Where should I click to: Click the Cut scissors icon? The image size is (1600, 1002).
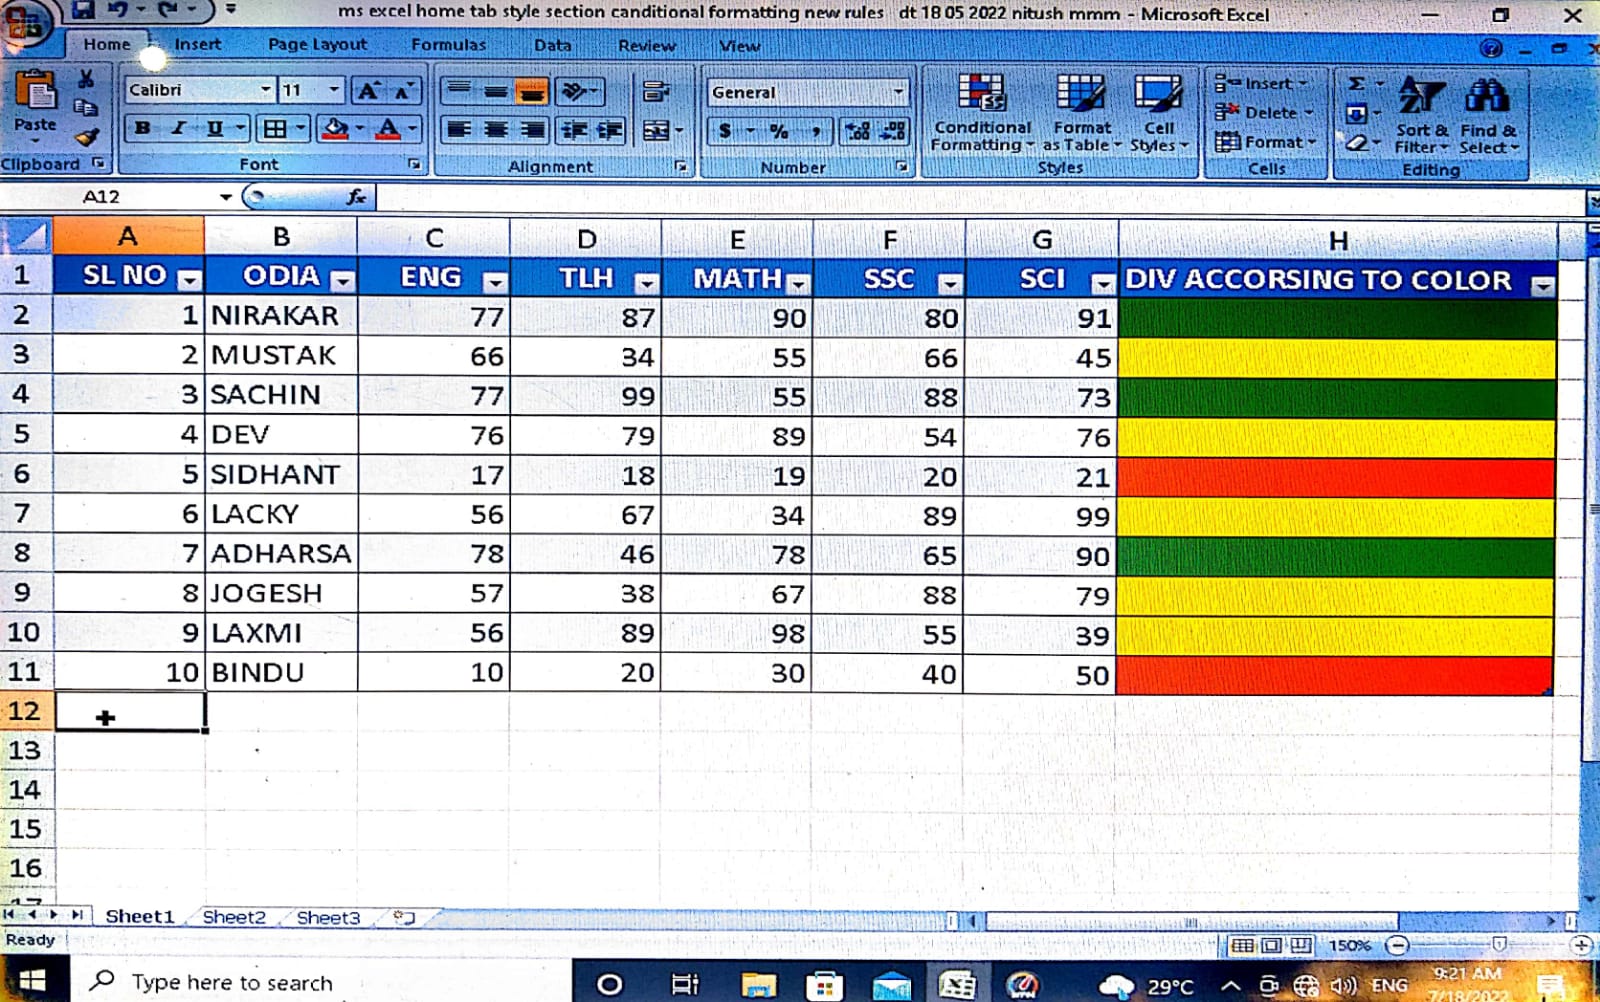coord(86,79)
